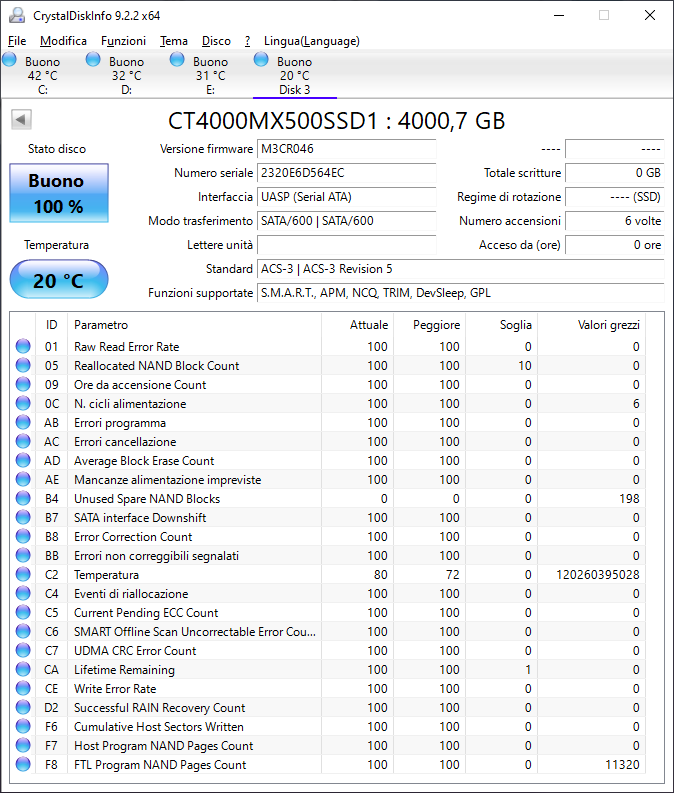Click status orb for Errori non correggibili segnalati

coord(23,555)
